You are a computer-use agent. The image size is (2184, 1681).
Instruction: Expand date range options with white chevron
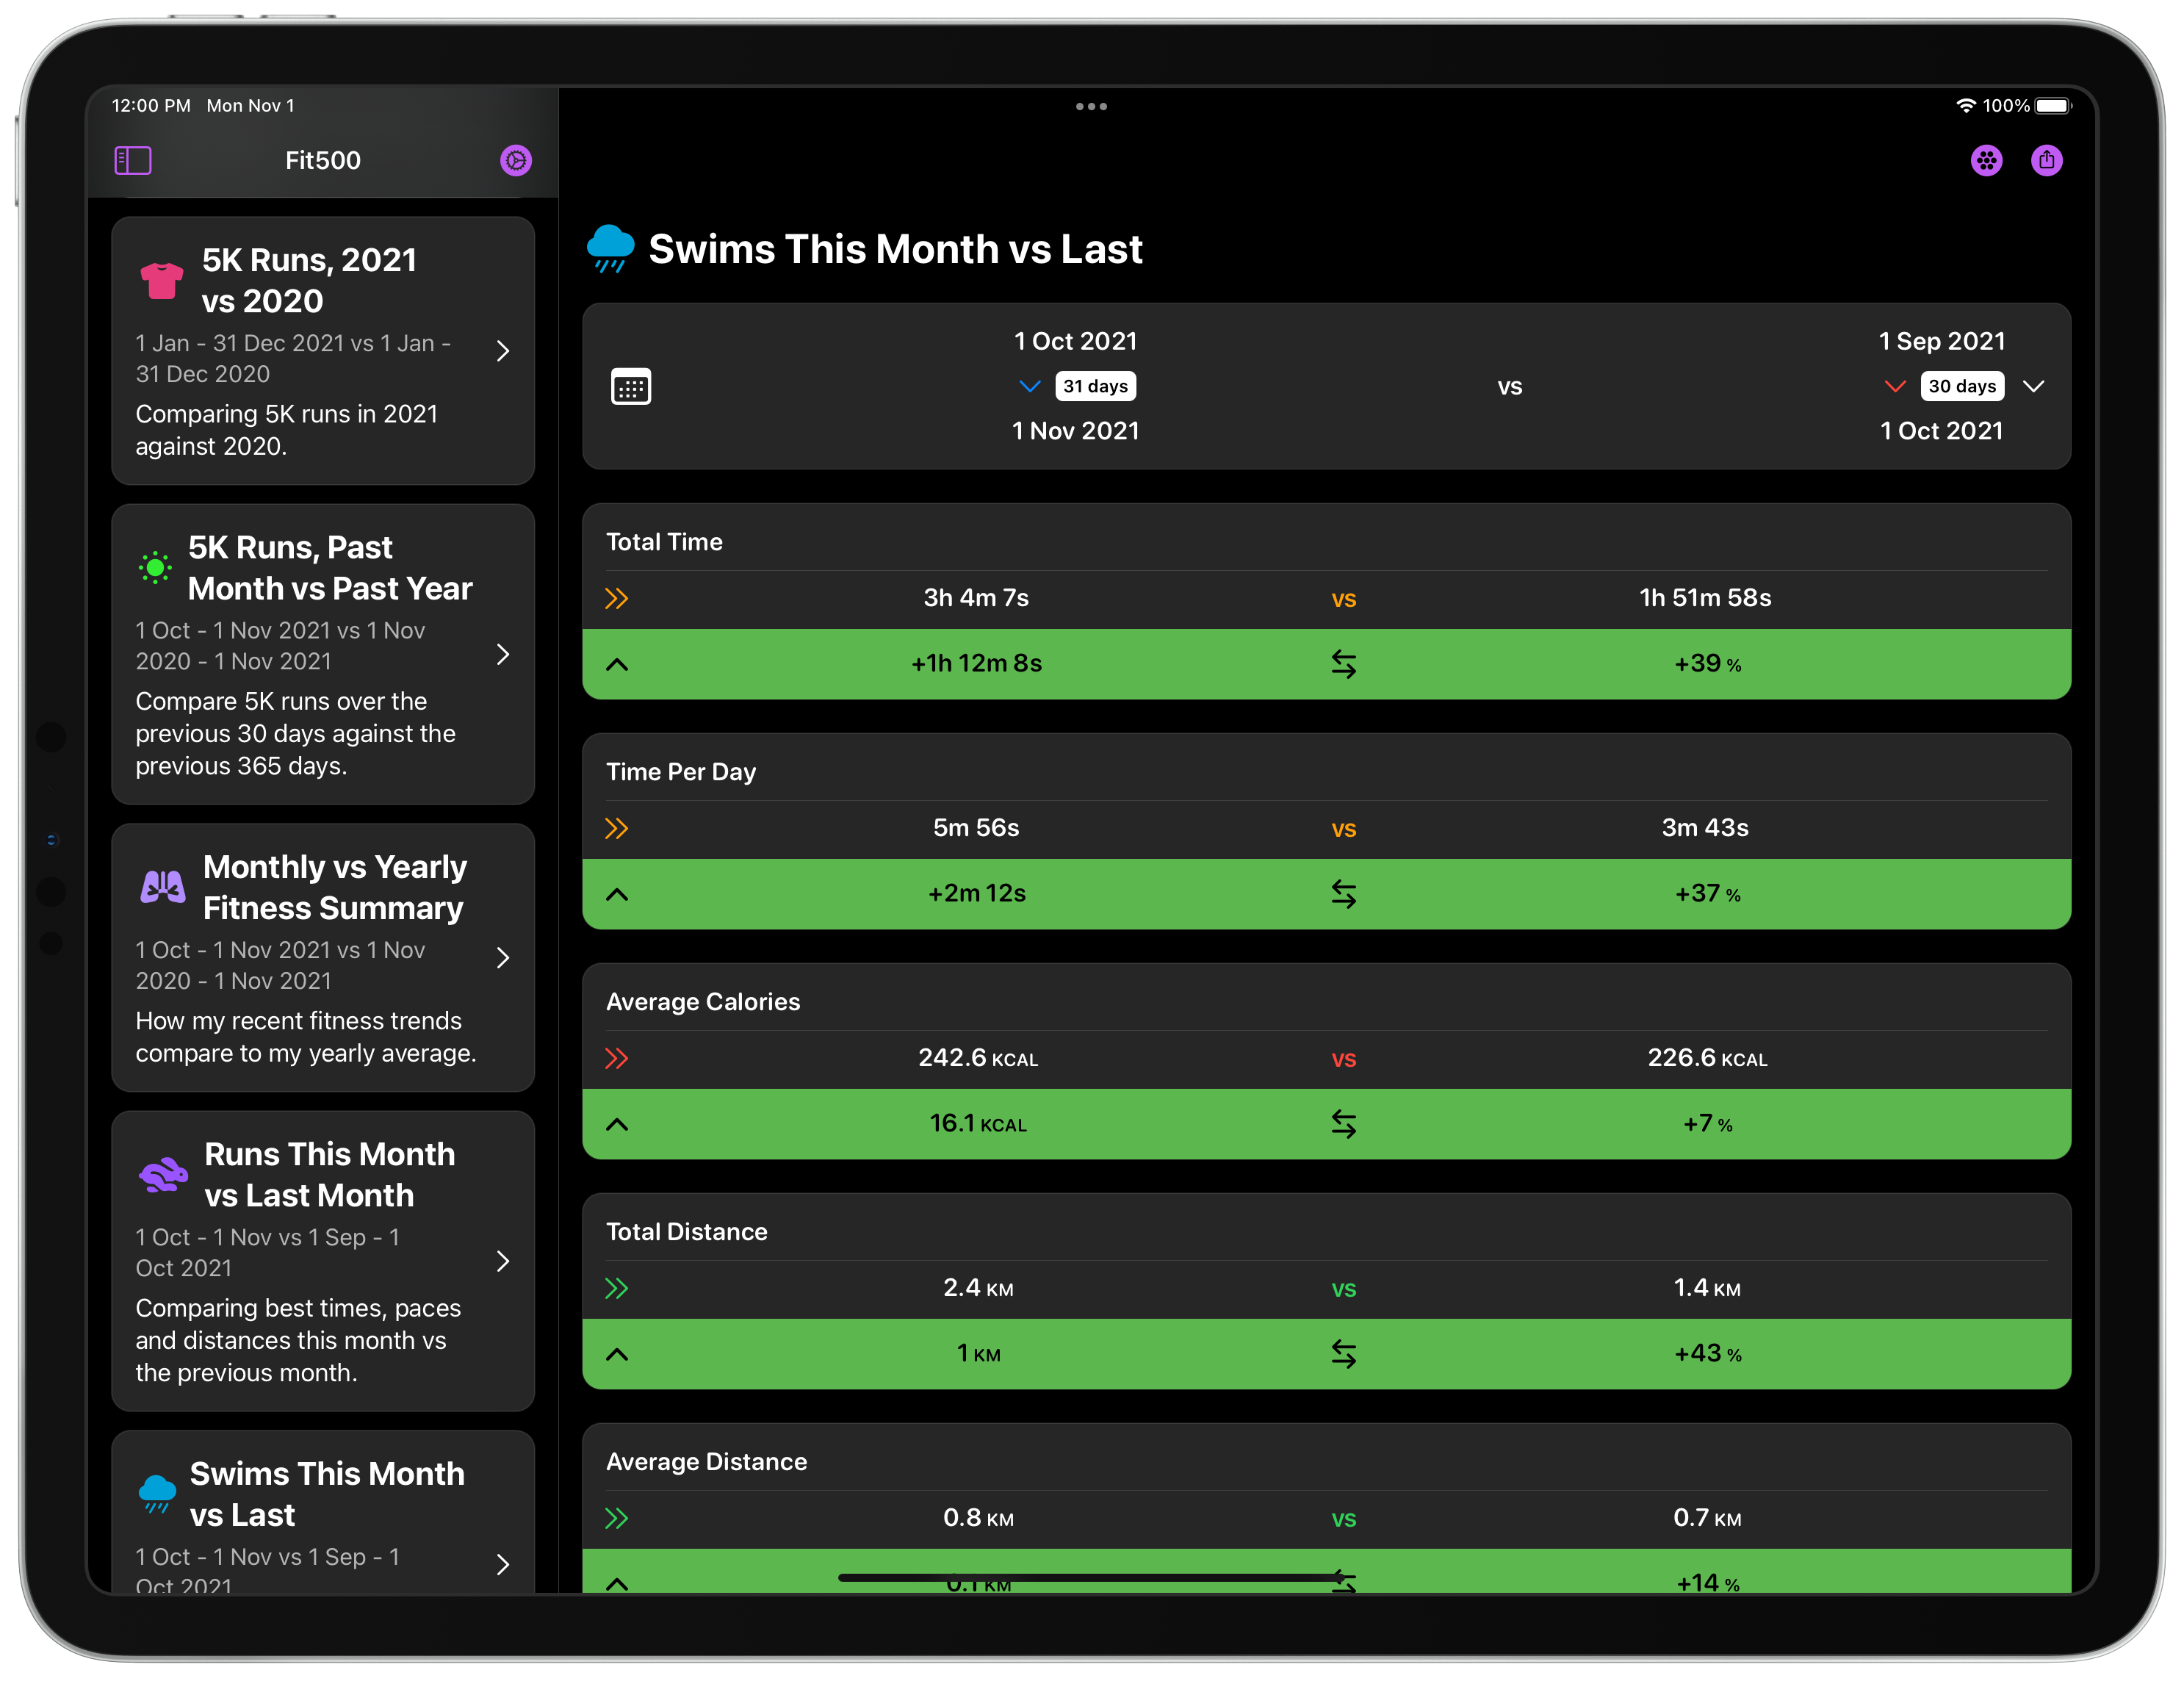(x=2033, y=386)
